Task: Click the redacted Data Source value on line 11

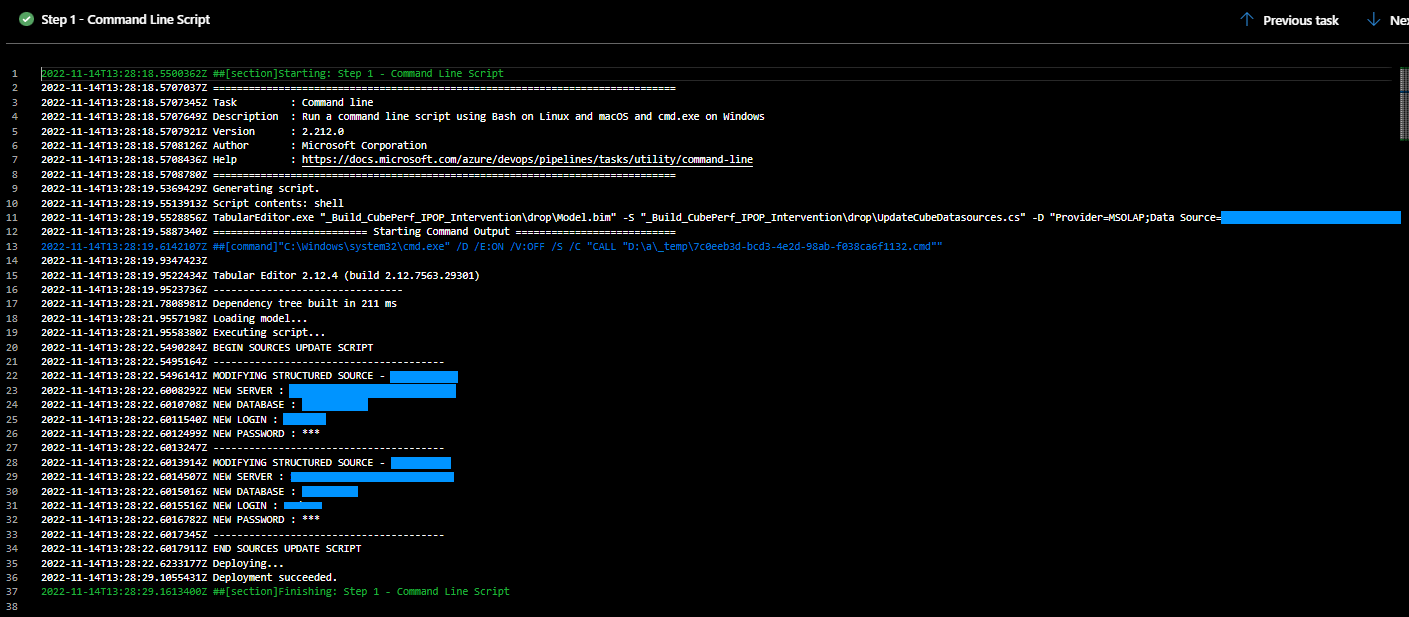Action: 1310,217
